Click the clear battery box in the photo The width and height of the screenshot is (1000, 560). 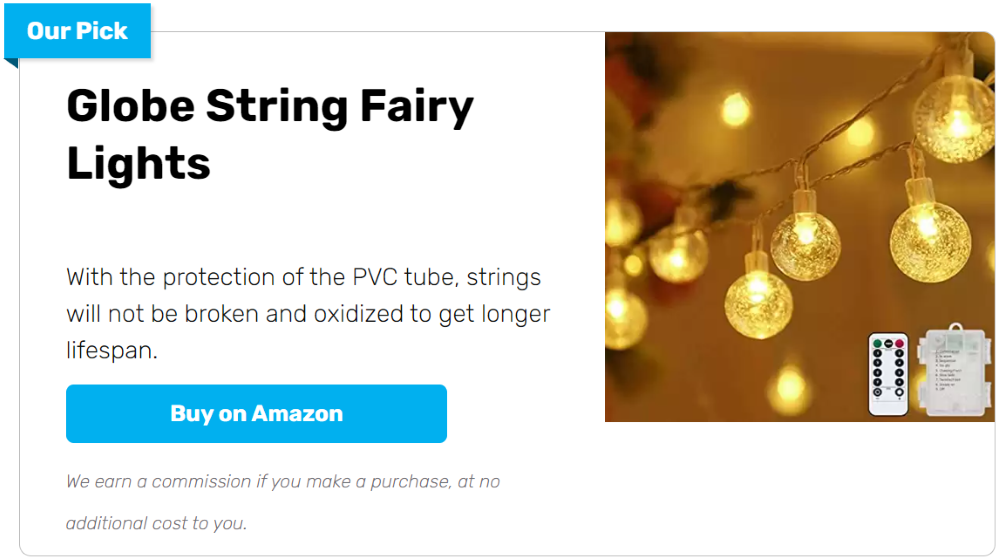tap(954, 371)
